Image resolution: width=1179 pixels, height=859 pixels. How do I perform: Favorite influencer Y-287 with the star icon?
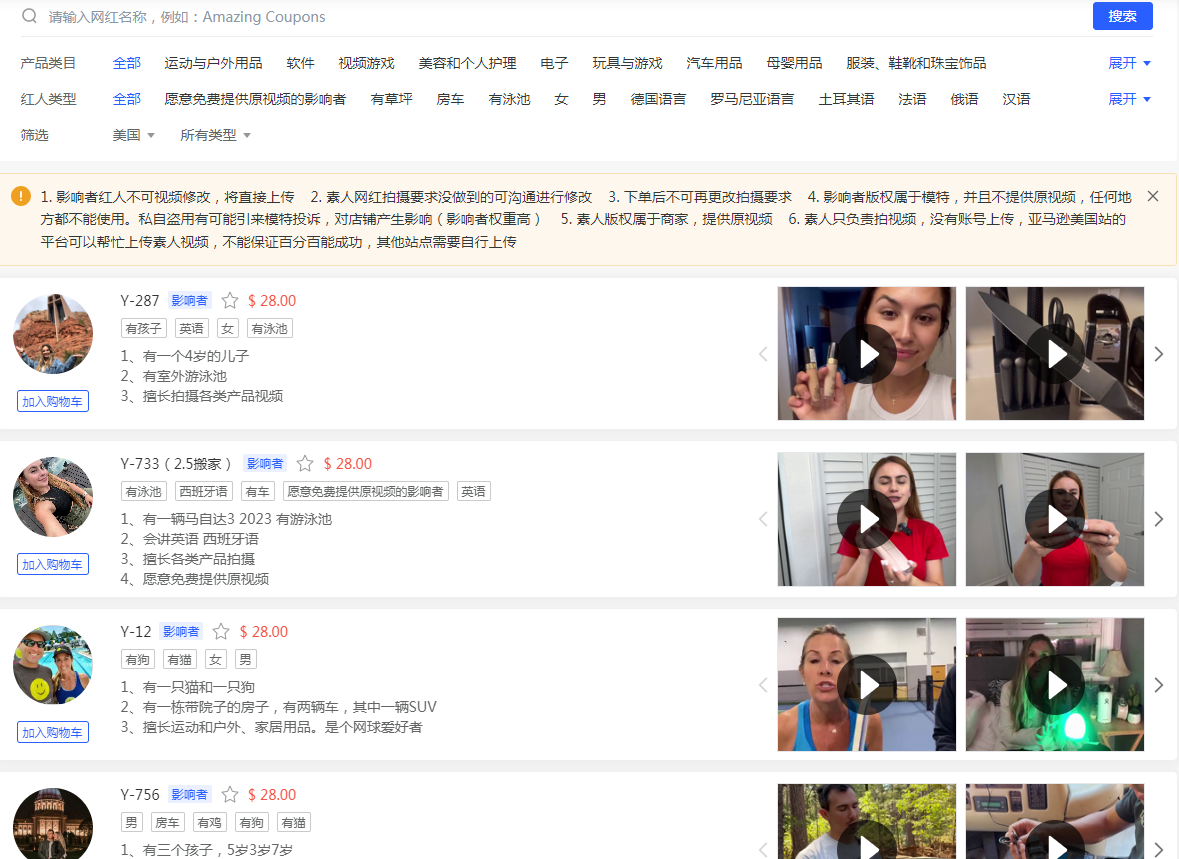[x=229, y=300]
